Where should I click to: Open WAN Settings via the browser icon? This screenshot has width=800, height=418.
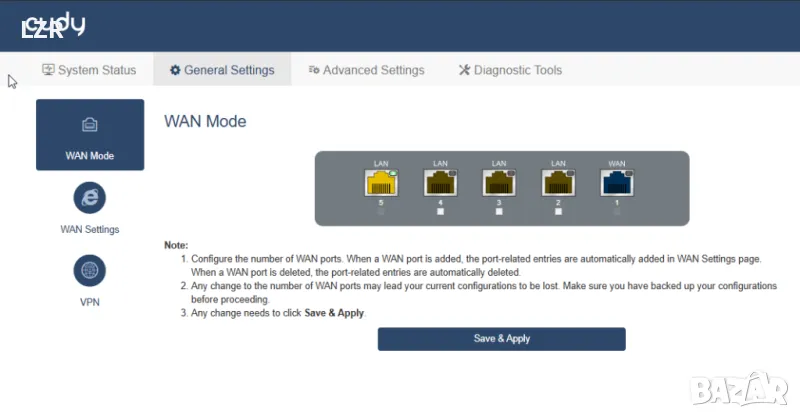pos(89,197)
